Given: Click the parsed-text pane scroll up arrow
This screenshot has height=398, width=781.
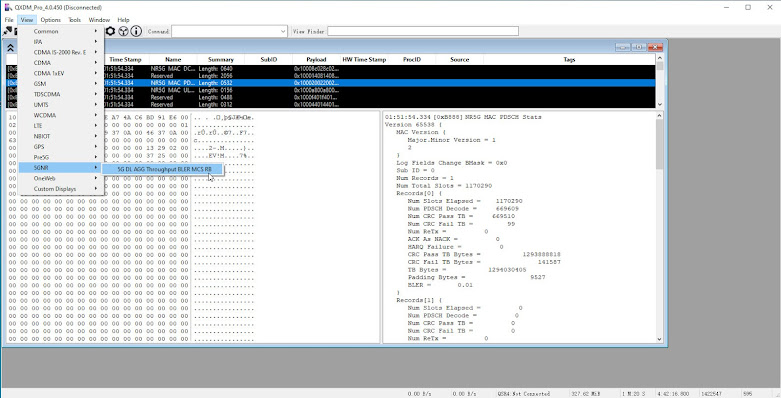Looking at the screenshot, I should click(659, 116).
